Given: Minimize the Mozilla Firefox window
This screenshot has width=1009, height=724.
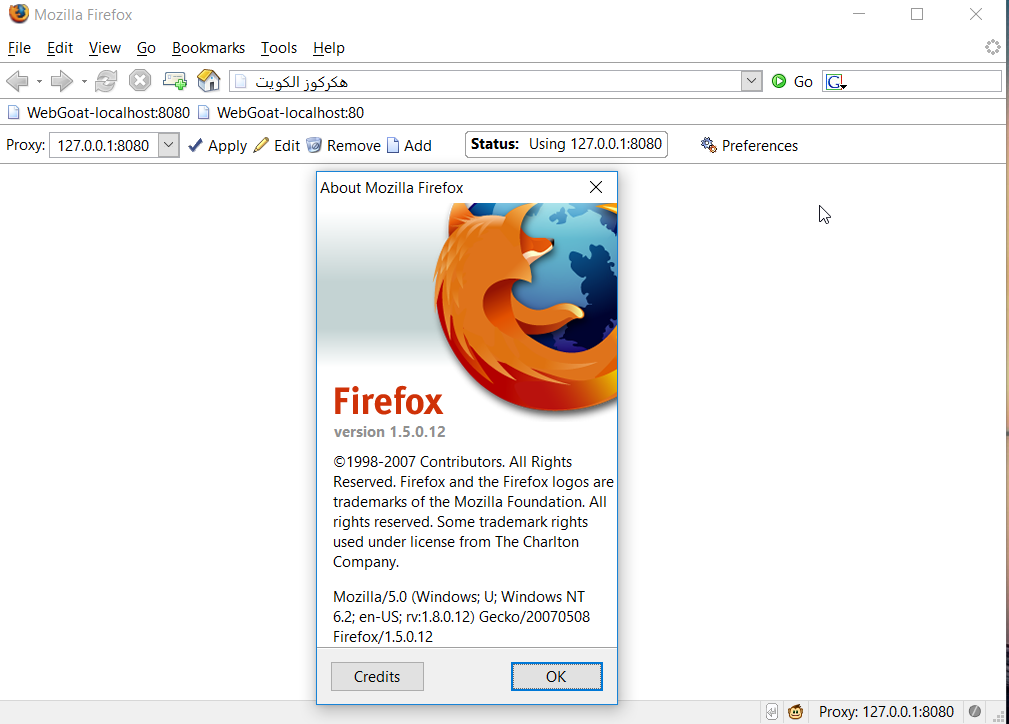Looking at the screenshot, I should tap(859, 14).
